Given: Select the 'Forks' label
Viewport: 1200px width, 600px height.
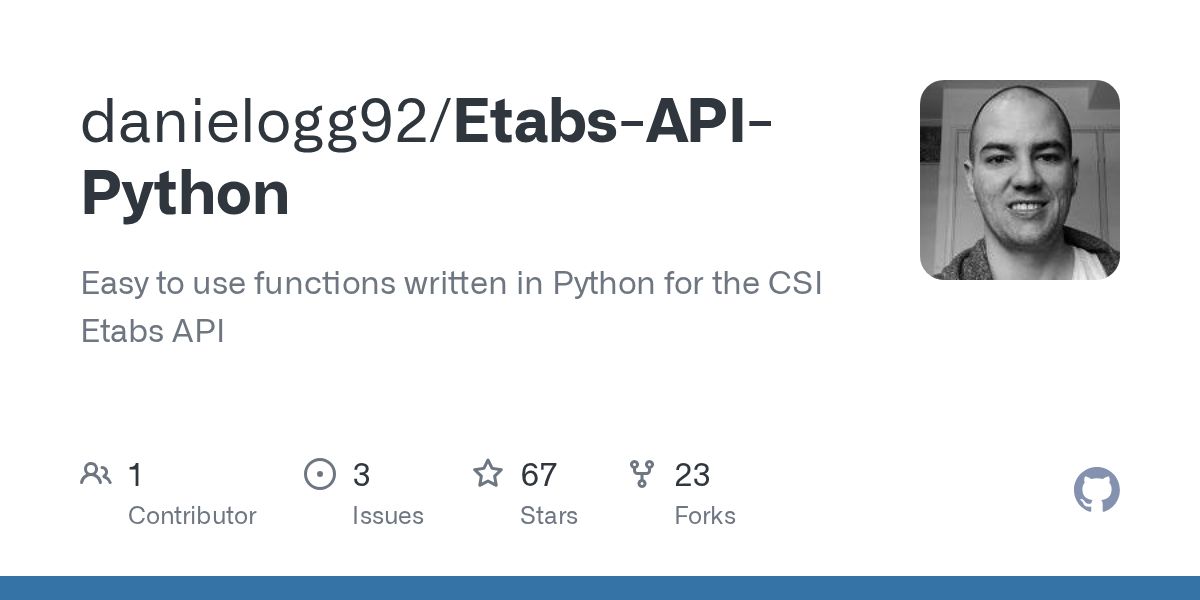Looking at the screenshot, I should (x=705, y=516).
